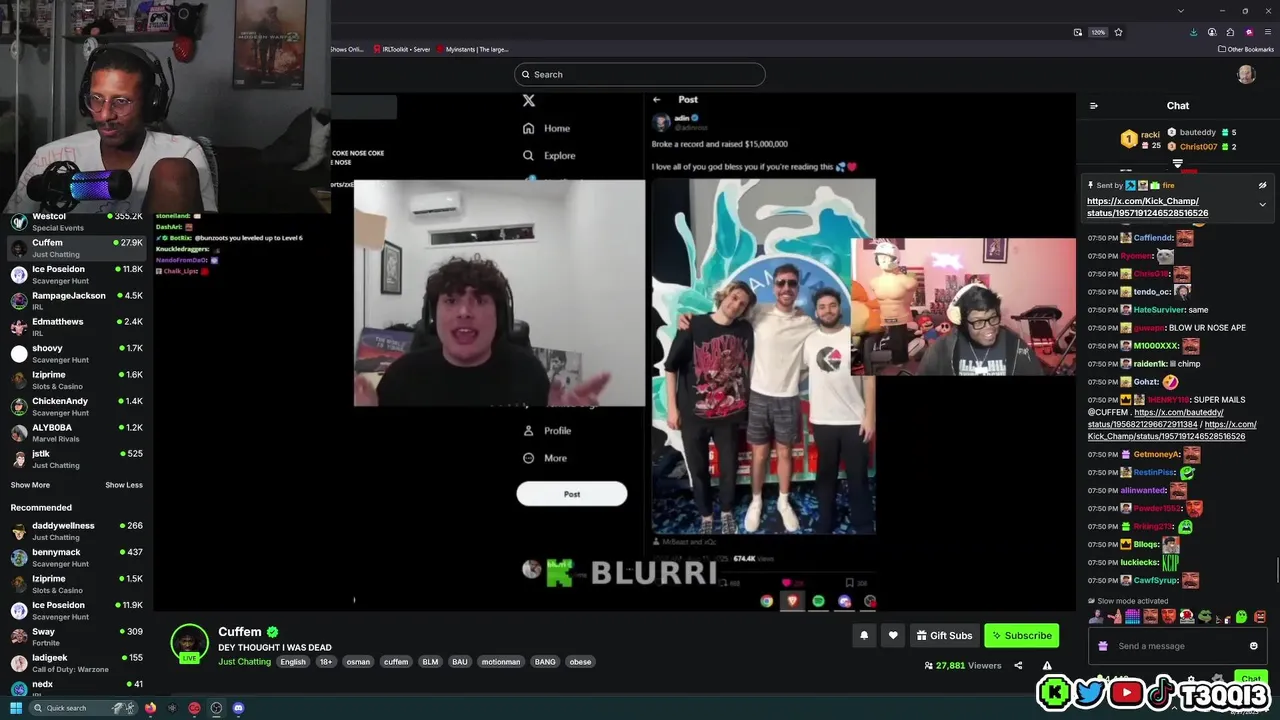Click the white Post button in stream
Image resolution: width=1280 pixels, height=720 pixels.
[572, 494]
